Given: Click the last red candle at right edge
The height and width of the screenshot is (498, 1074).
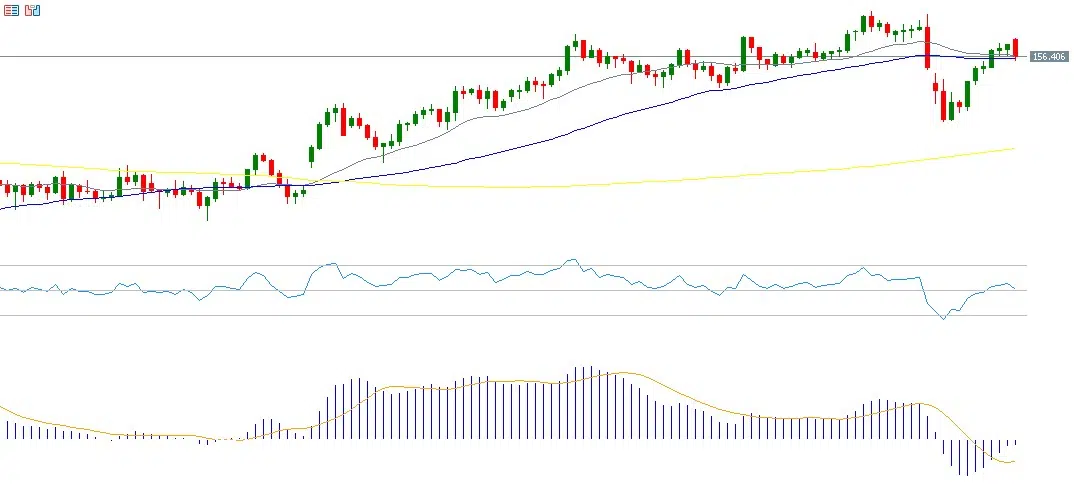Looking at the screenshot, I should point(1015,47).
